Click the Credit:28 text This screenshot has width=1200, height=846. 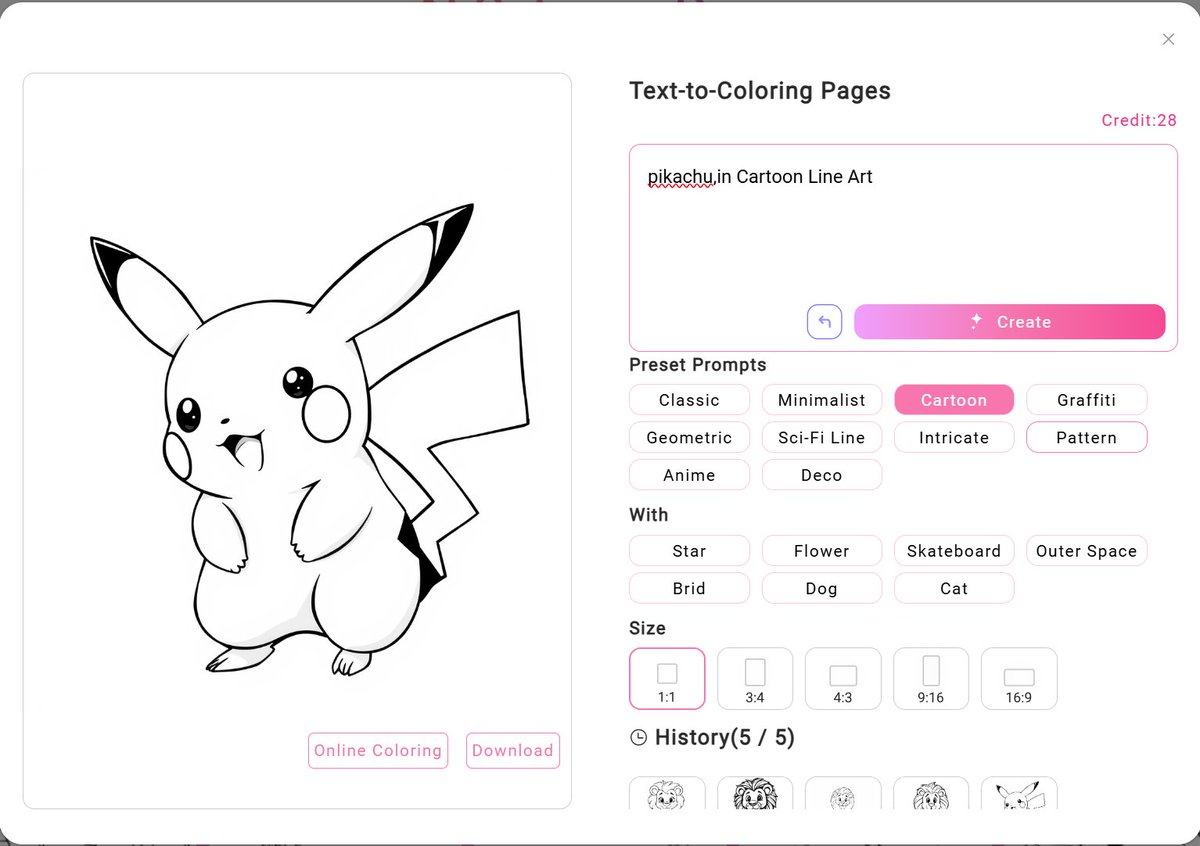click(1139, 120)
